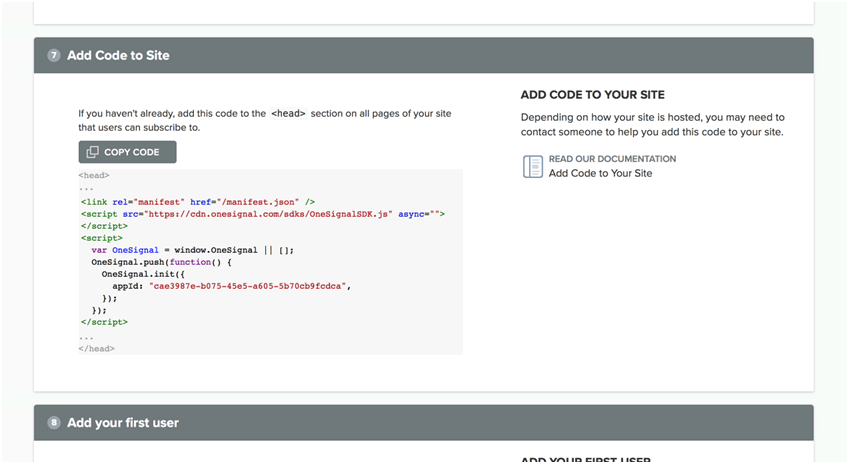
Task: Click the appId value string in code
Action: 248,286
